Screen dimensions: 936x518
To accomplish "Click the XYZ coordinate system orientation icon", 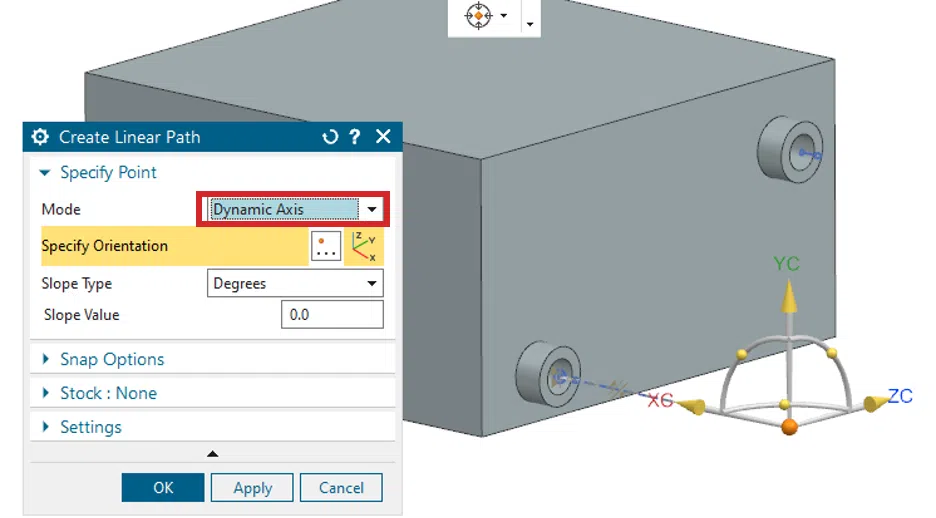I will [x=364, y=246].
